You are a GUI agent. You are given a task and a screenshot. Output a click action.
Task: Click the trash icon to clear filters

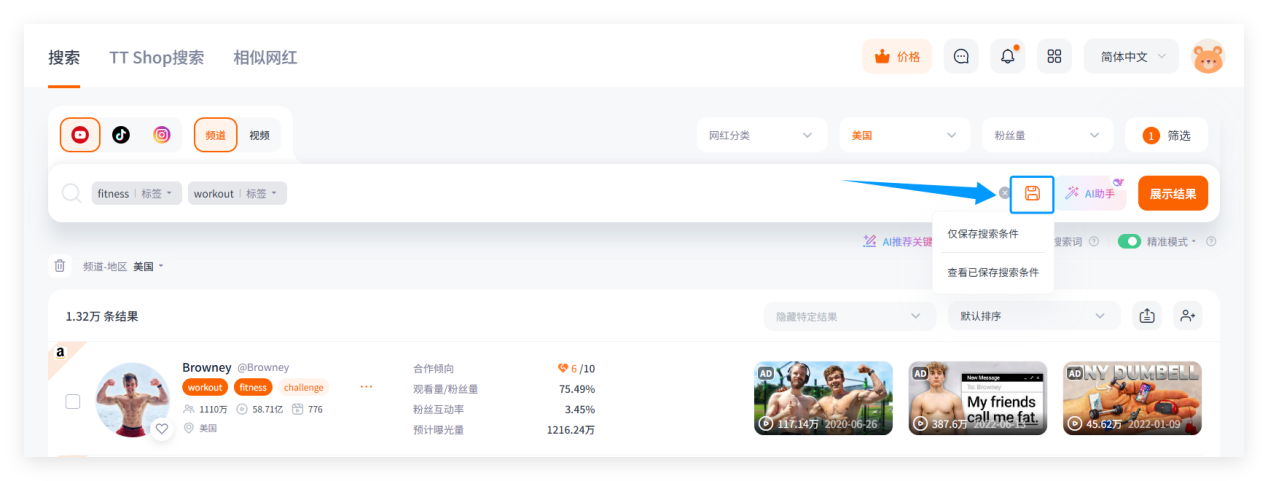60,266
